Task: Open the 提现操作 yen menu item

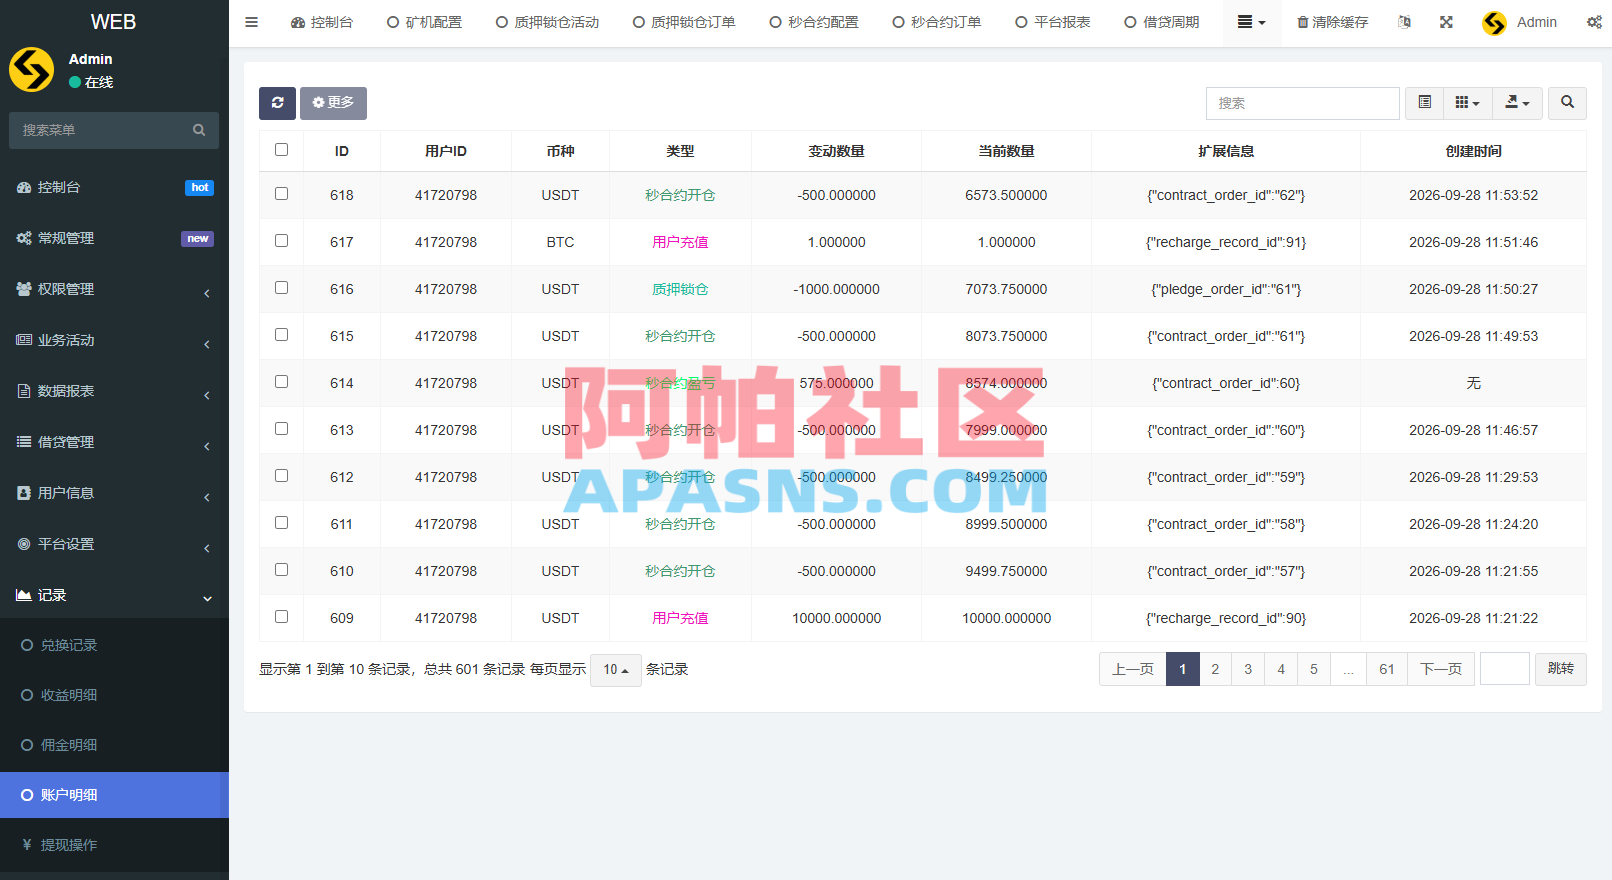Action: coord(114,845)
